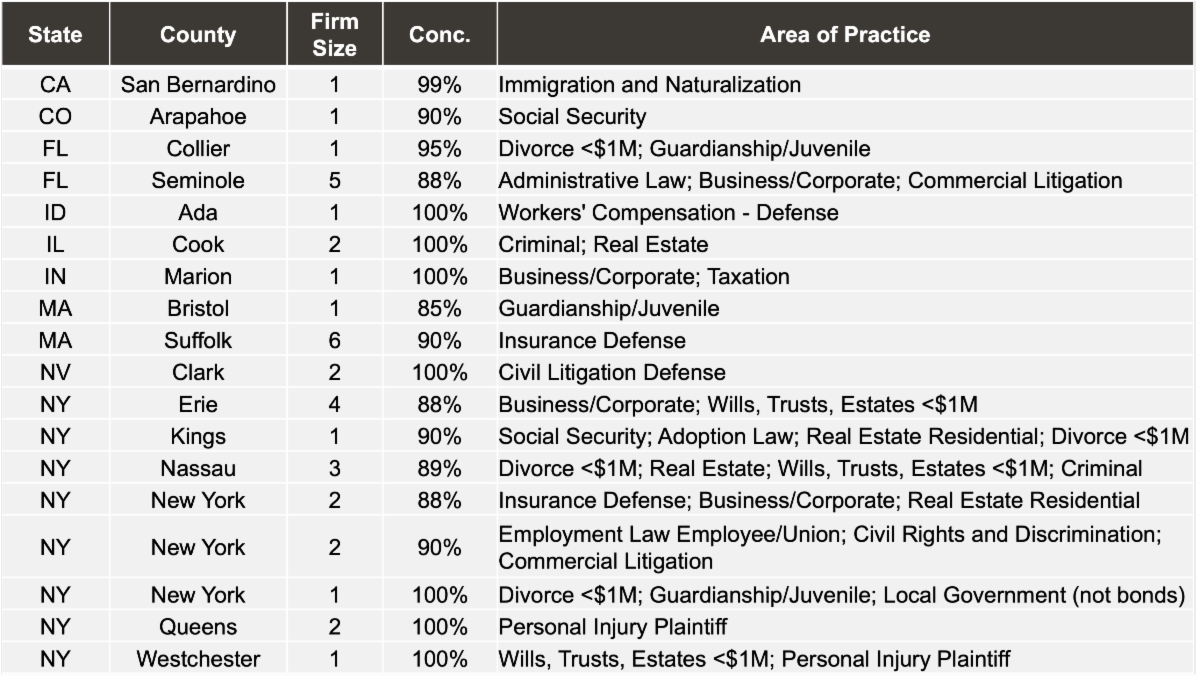Select the Seminole county cell

tap(198, 181)
